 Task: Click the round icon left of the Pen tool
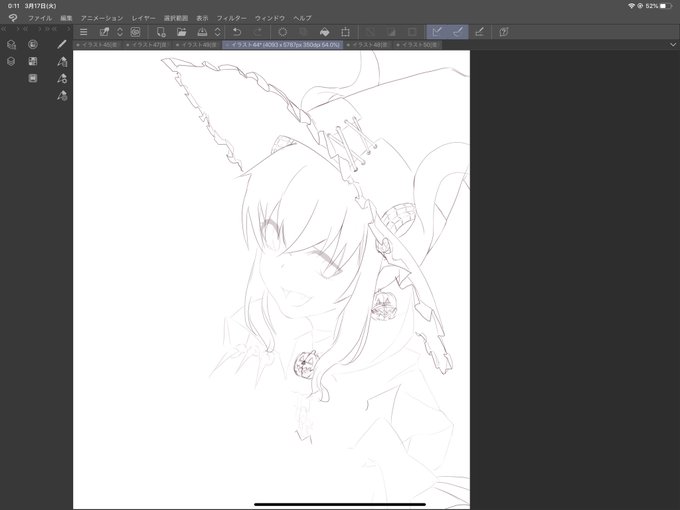tap(33, 44)
